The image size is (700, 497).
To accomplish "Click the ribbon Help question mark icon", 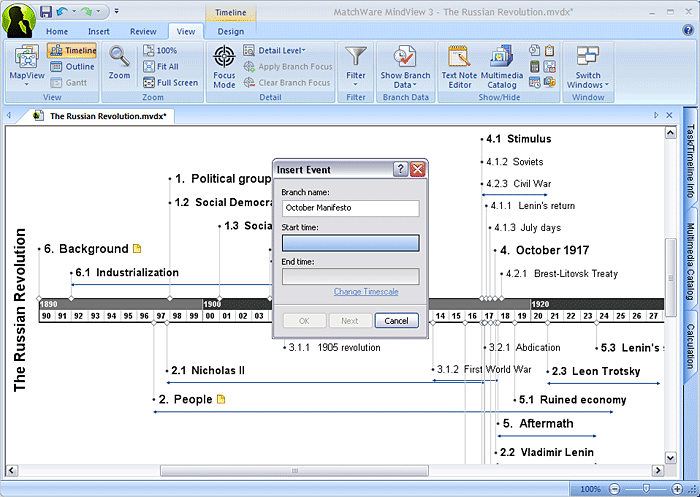I will tap(688, 30).
